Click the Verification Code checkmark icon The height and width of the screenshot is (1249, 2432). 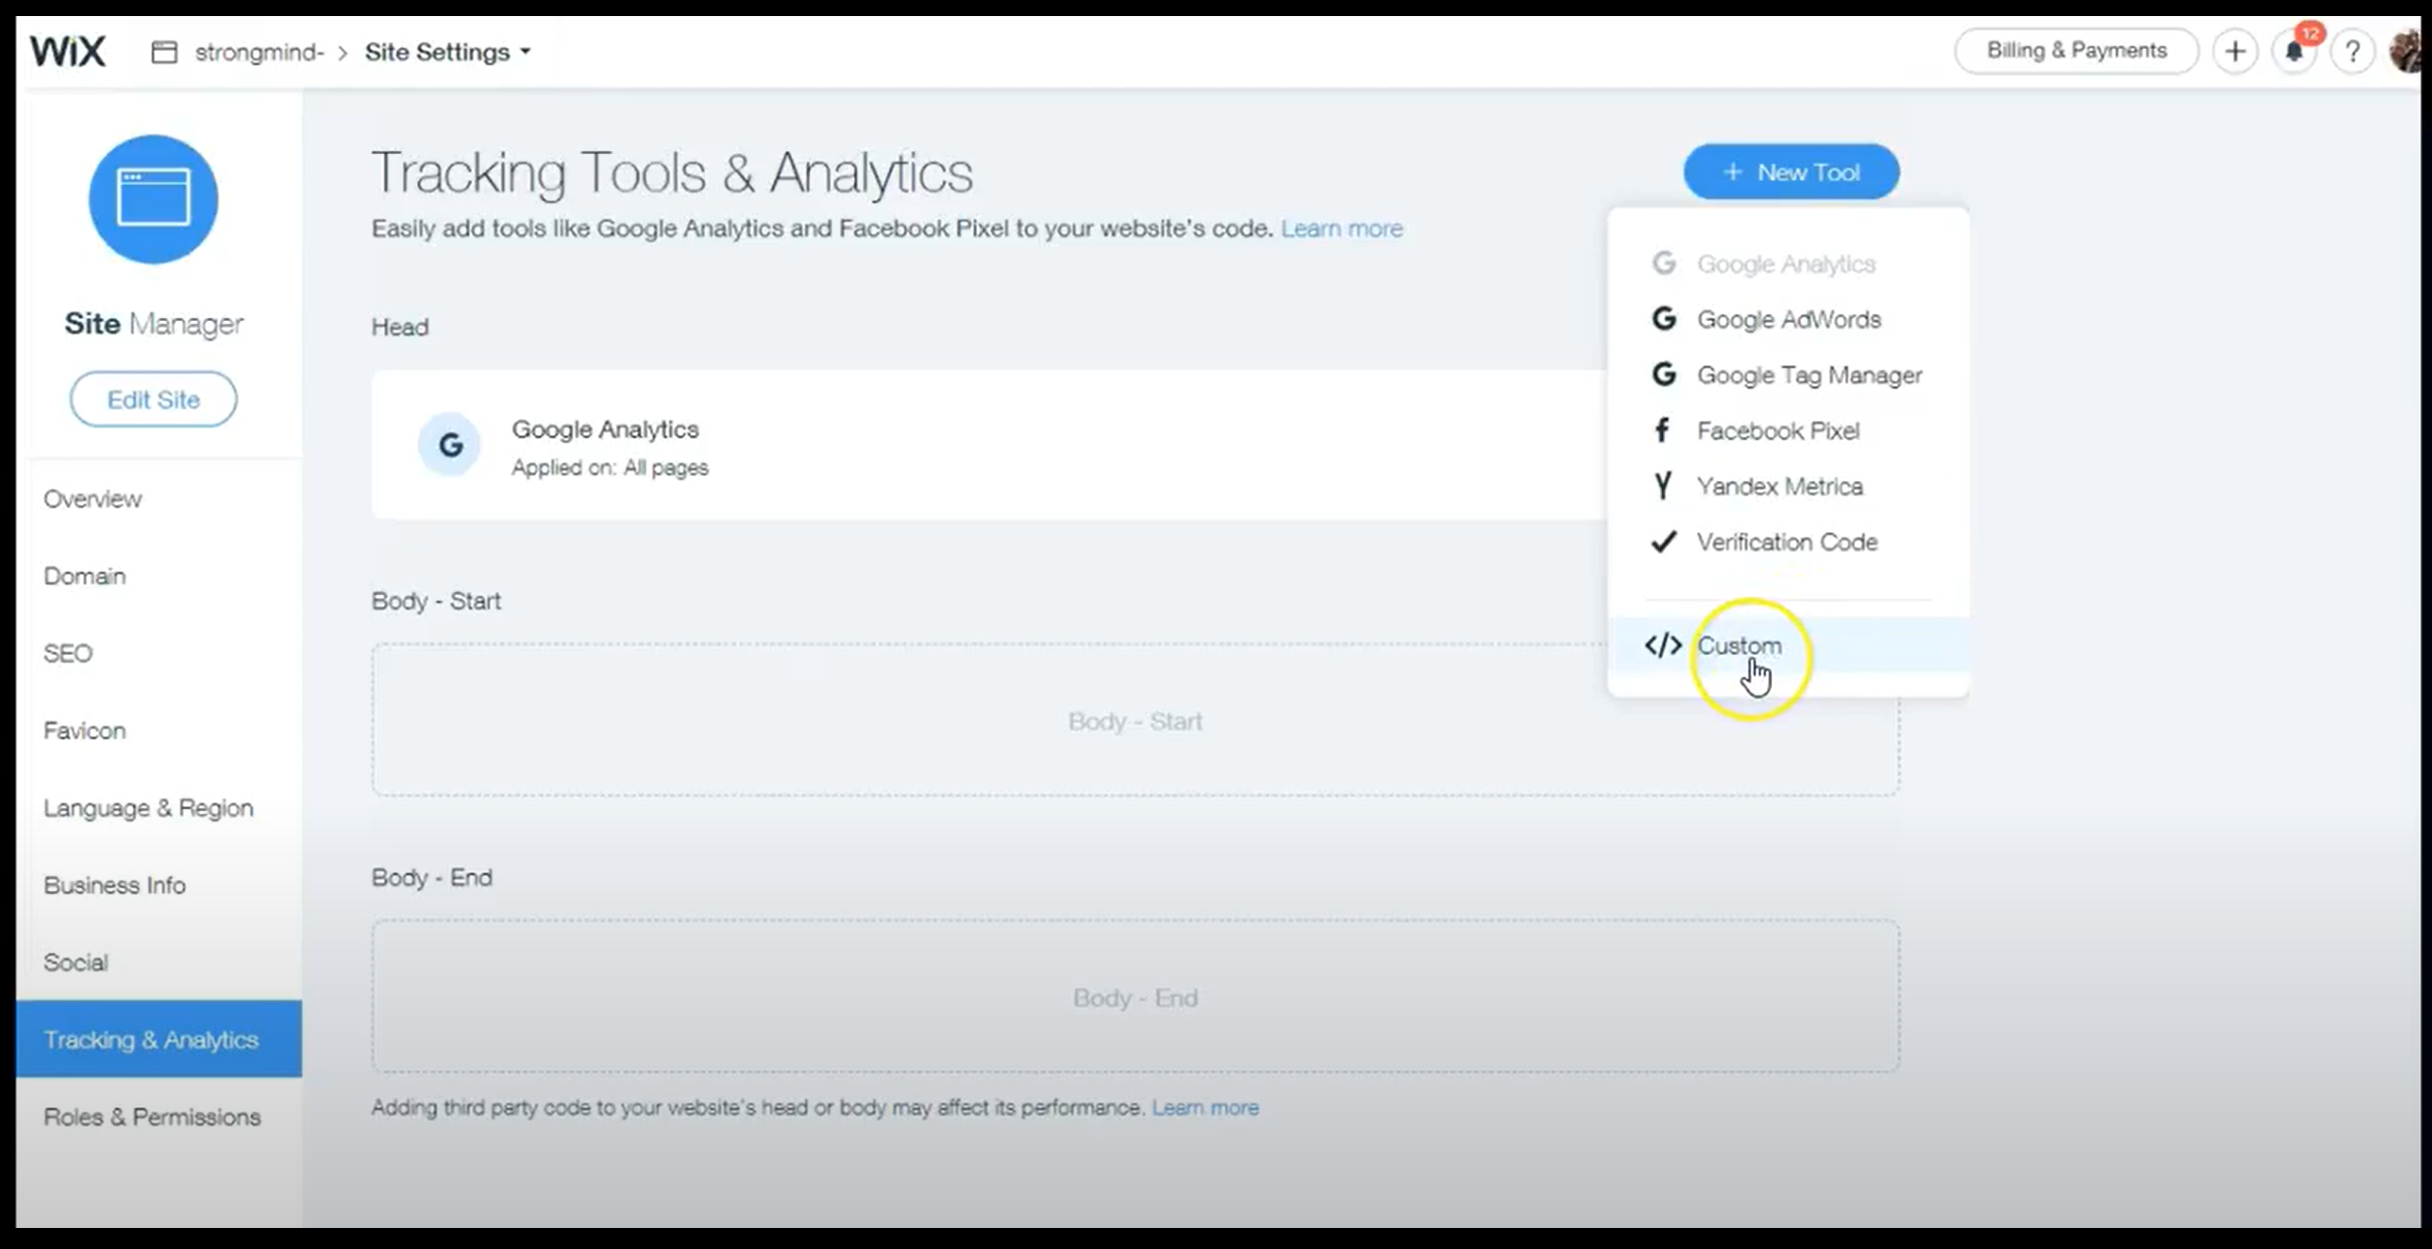tap(1663, 541)
